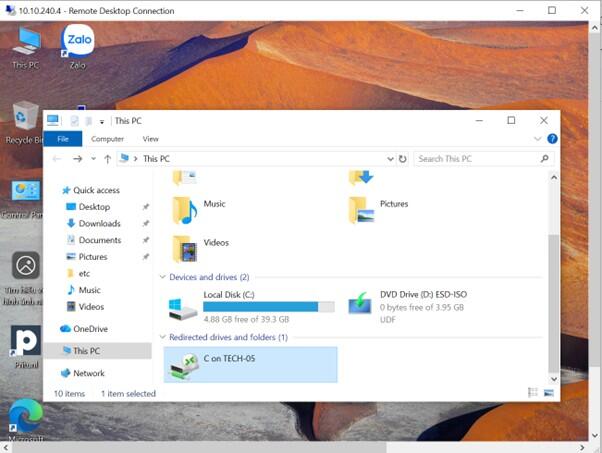Open the Computer ribbon tab
Viewport: 602px width, 453px height.
(107, 139)
